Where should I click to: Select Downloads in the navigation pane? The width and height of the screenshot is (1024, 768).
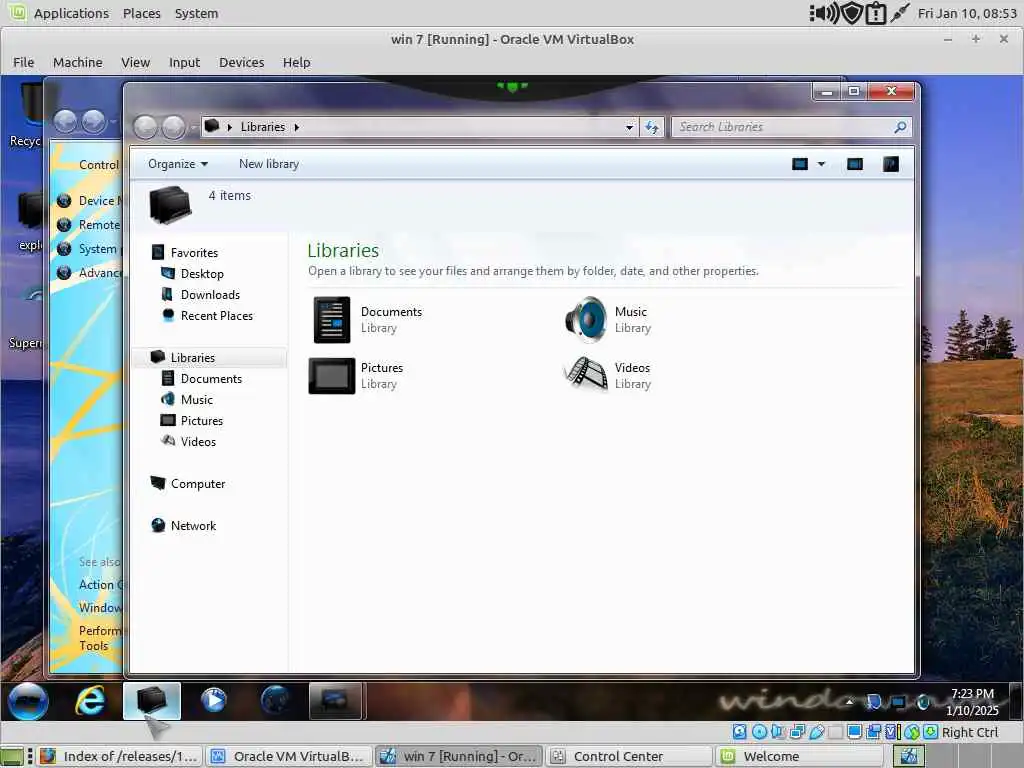[x=210, y=295]
